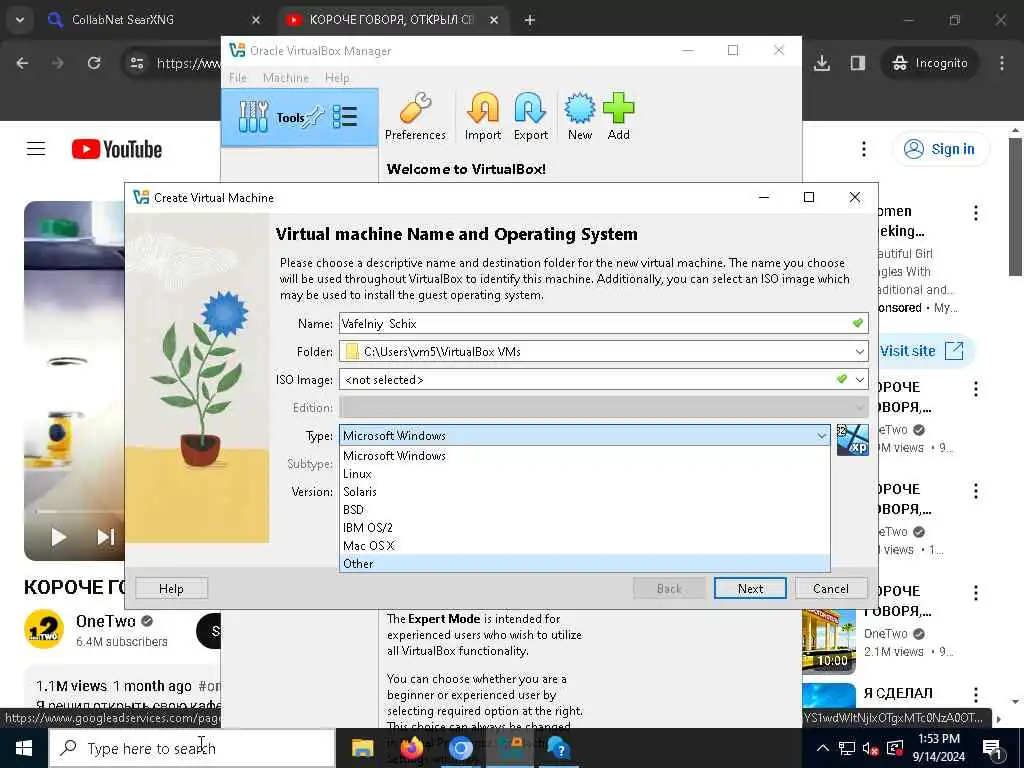Open the Windows notification center

[x=993, y=748]
